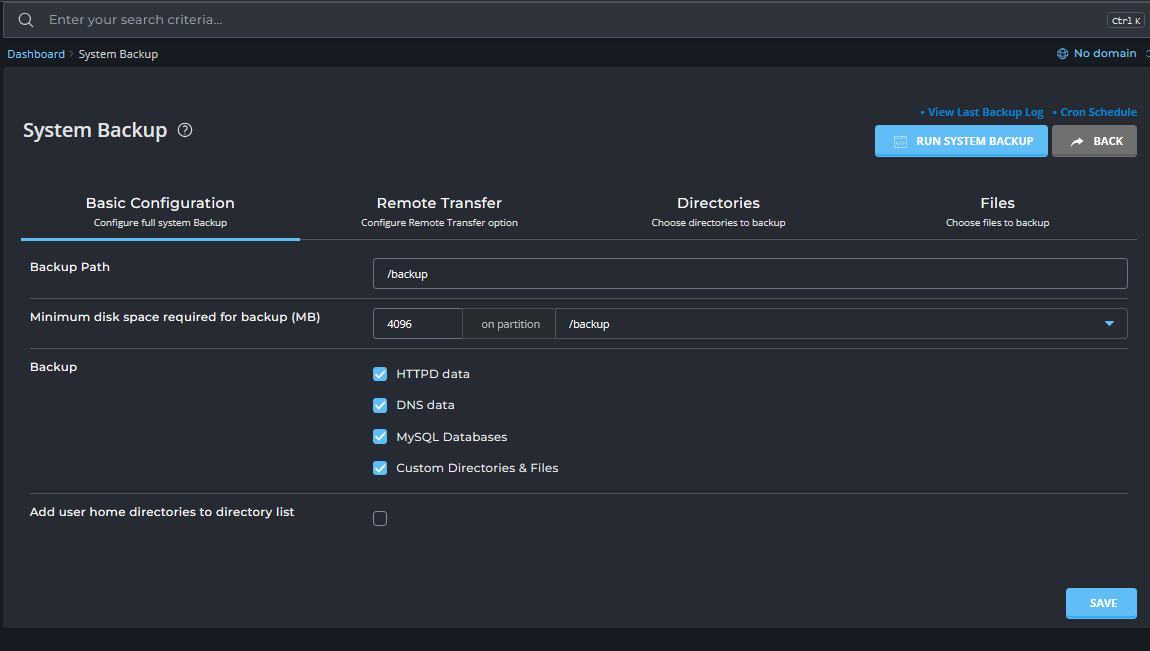Open the Cron Schedule link
This screenshot has width=1150, height=651.
[x=1097, y=112]
